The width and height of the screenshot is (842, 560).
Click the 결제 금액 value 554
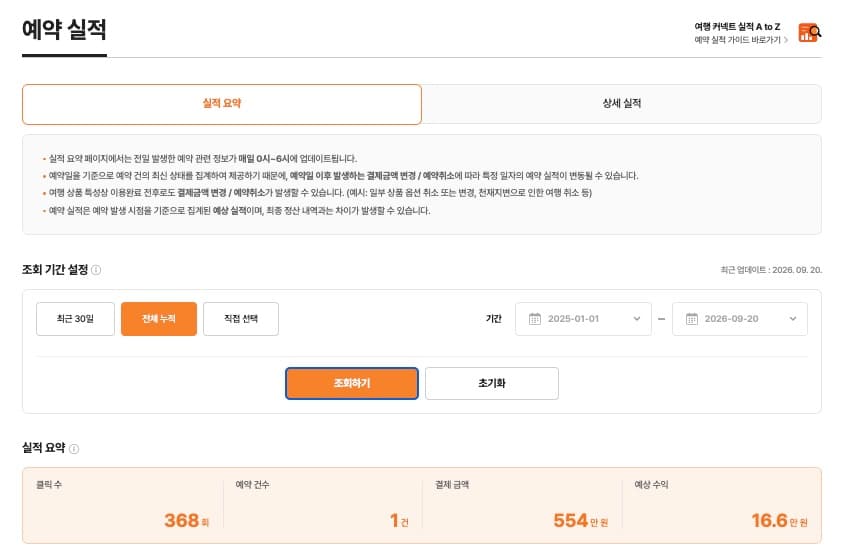[x=570, y=520]
